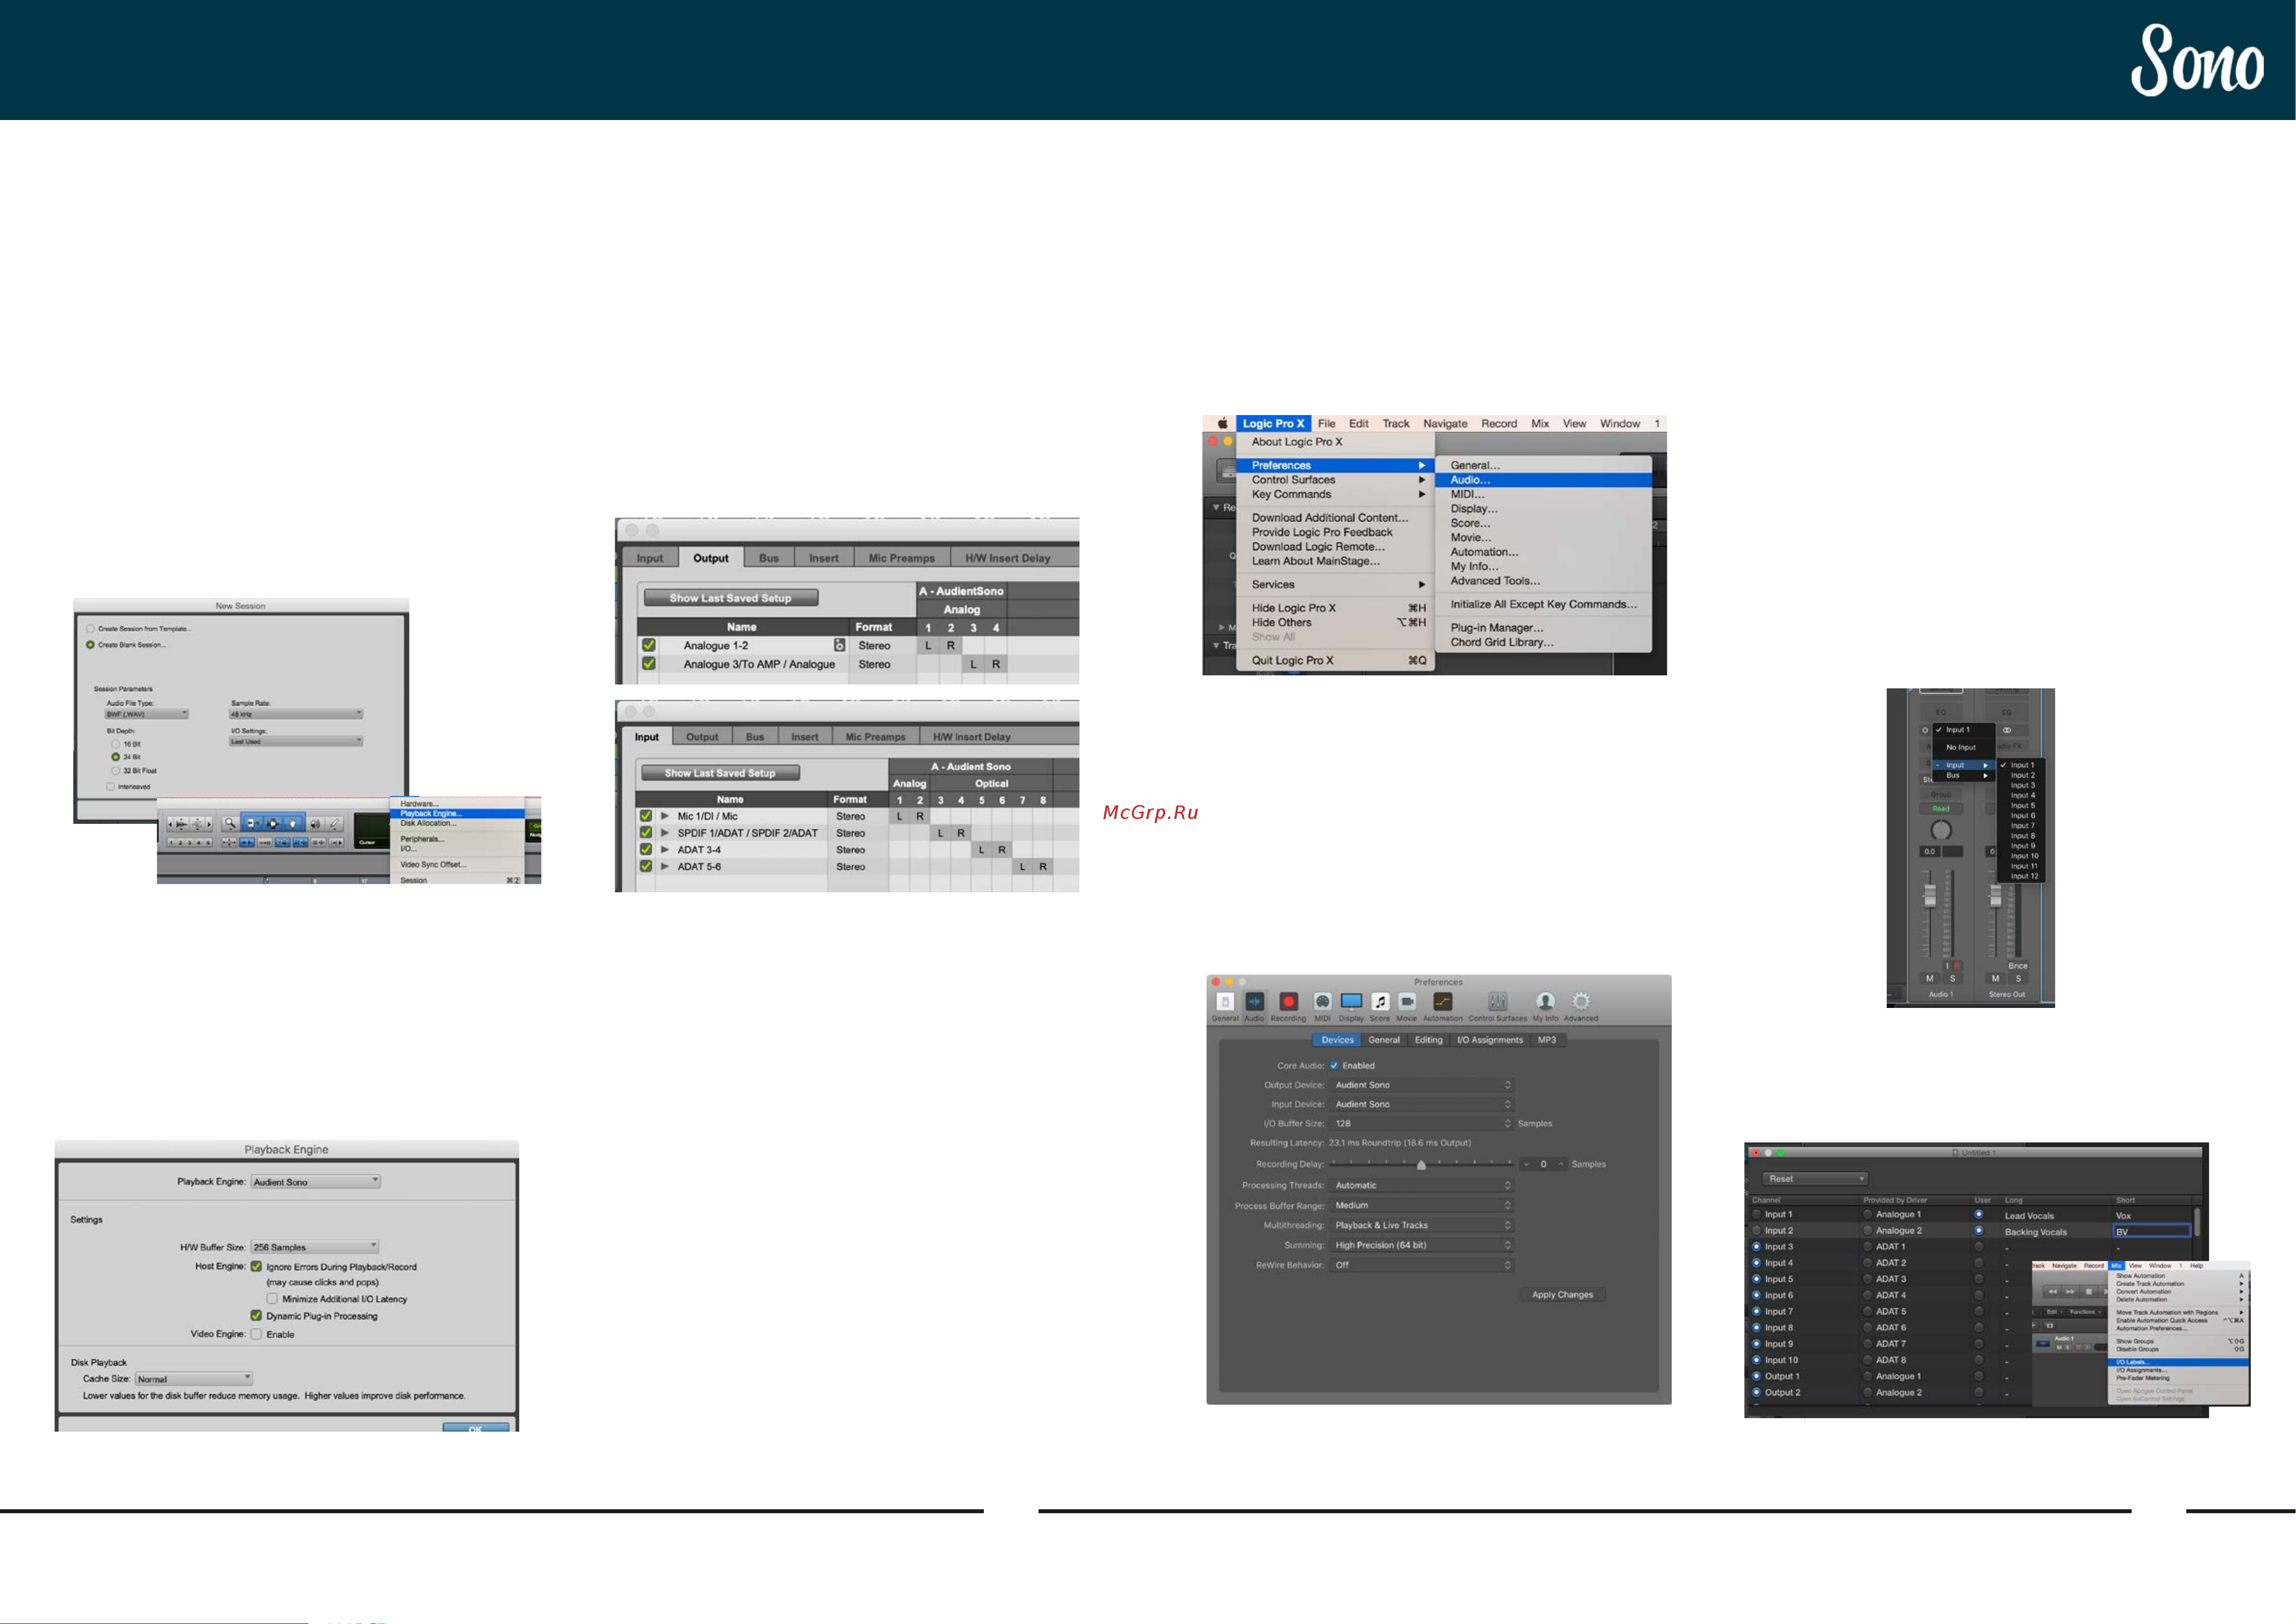Click Show Last Saved Setup in Input tab
The height and width of the screenshot is (1624, 2296).
[x=720, y=773]
